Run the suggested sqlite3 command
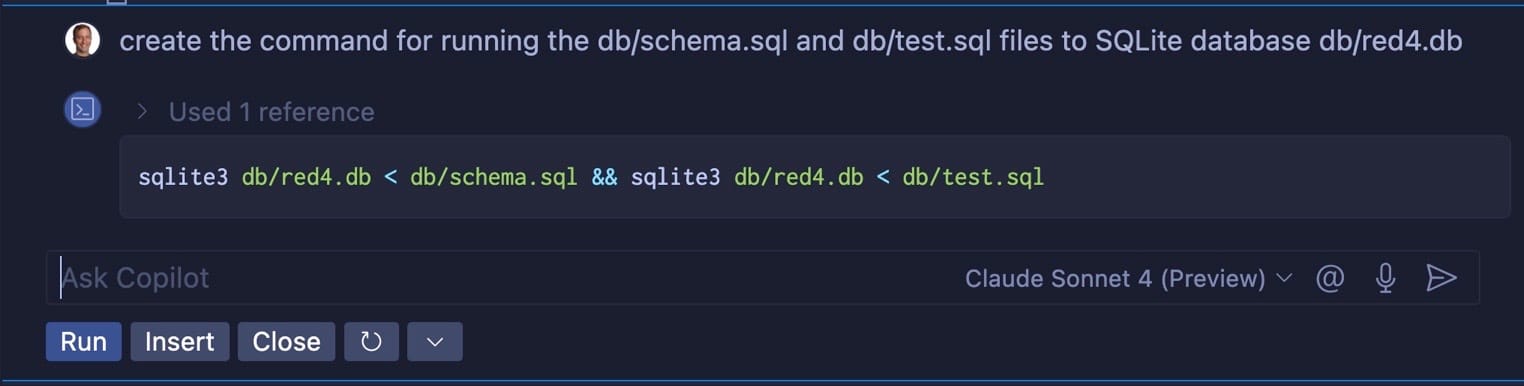 (84, 342)
